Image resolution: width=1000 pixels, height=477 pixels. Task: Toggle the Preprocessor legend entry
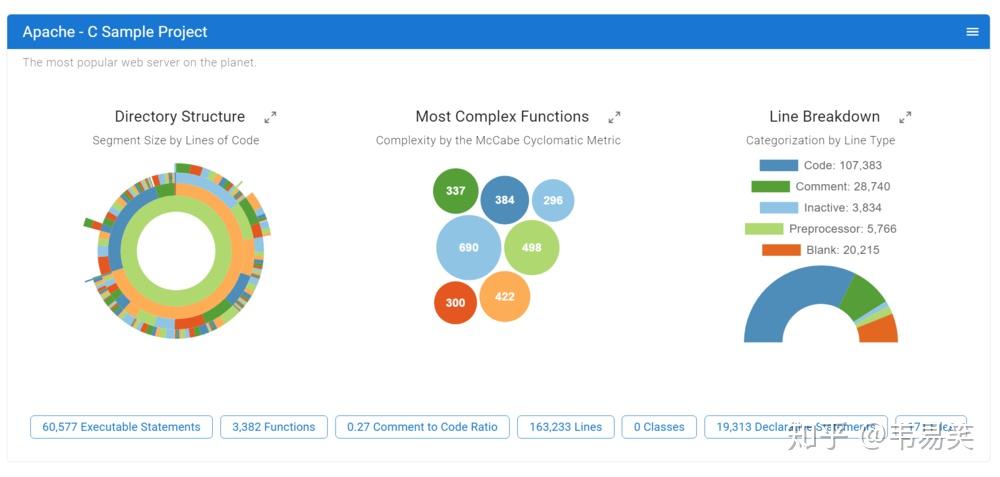pyautogui.click(x=840, y=229)
